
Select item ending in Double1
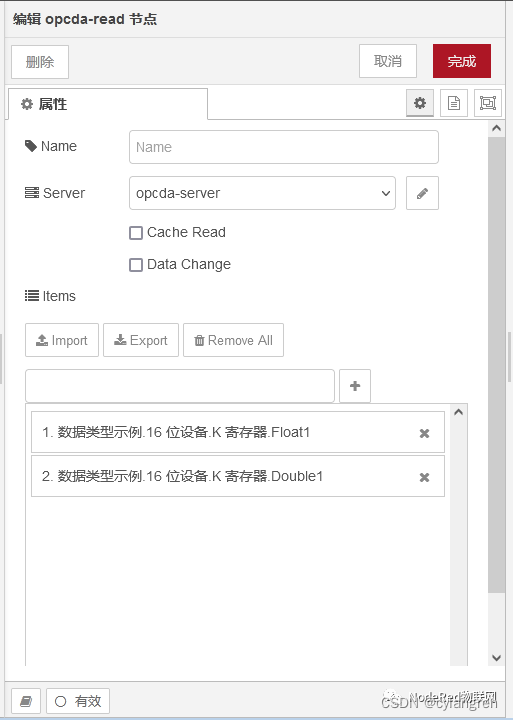tap(238, 476)
